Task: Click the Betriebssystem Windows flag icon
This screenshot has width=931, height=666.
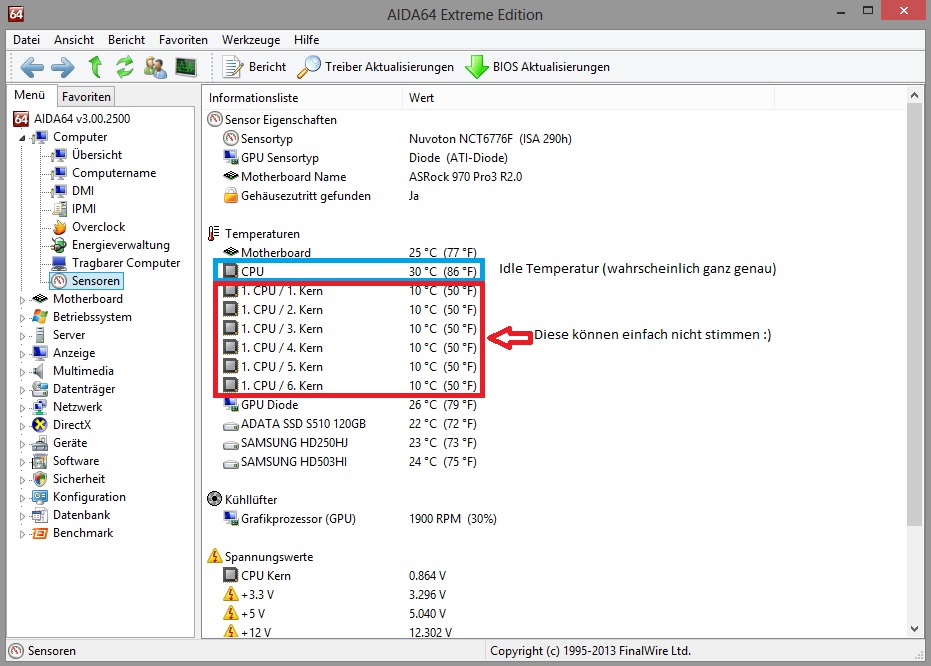Action: tap(40, 317)
